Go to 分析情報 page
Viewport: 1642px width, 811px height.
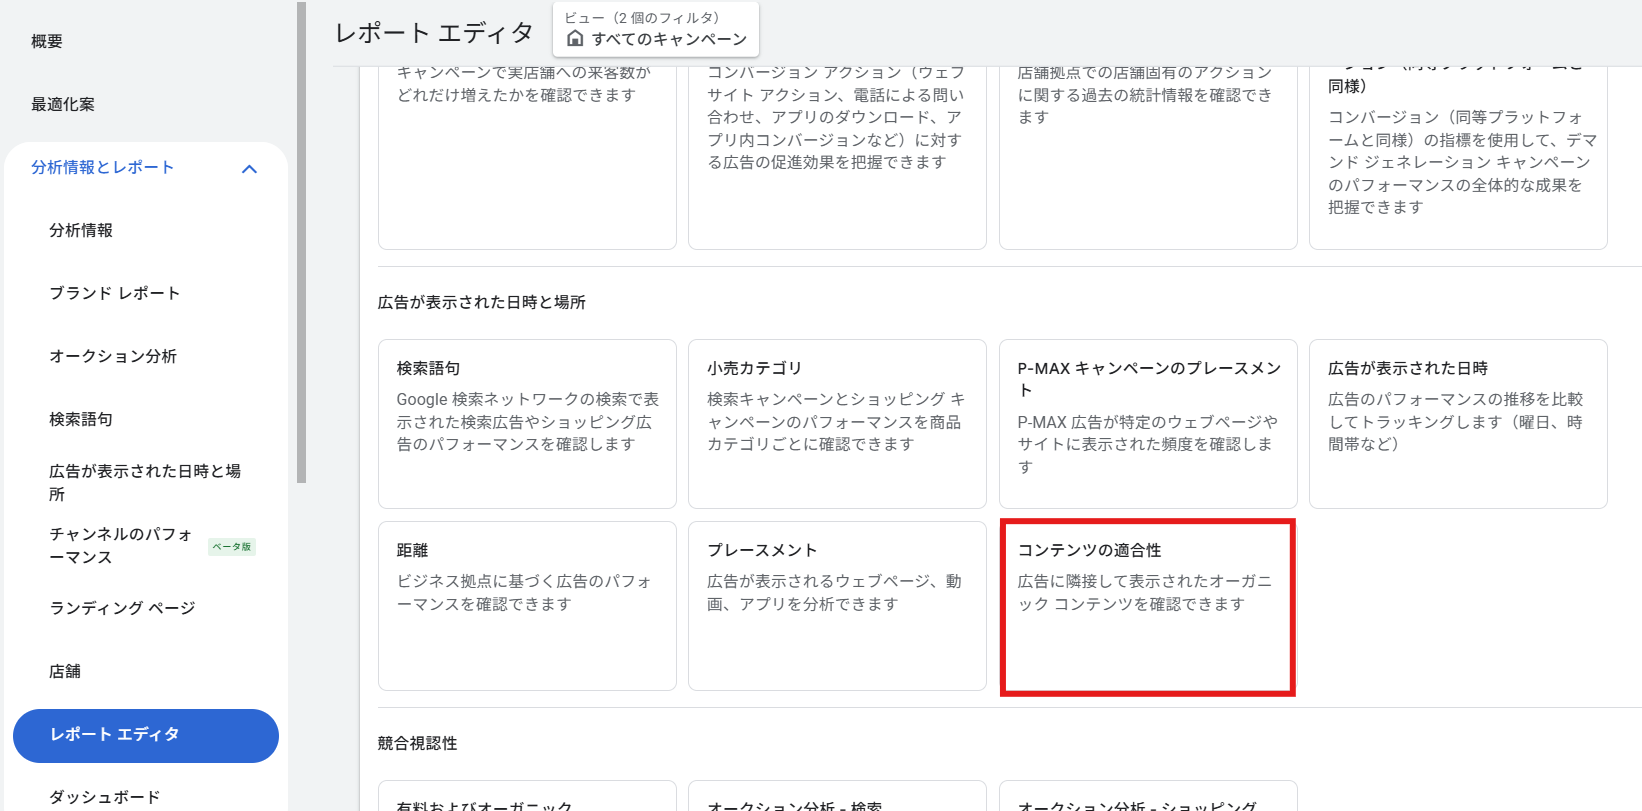pyautogui.click(x=81, y=230)
